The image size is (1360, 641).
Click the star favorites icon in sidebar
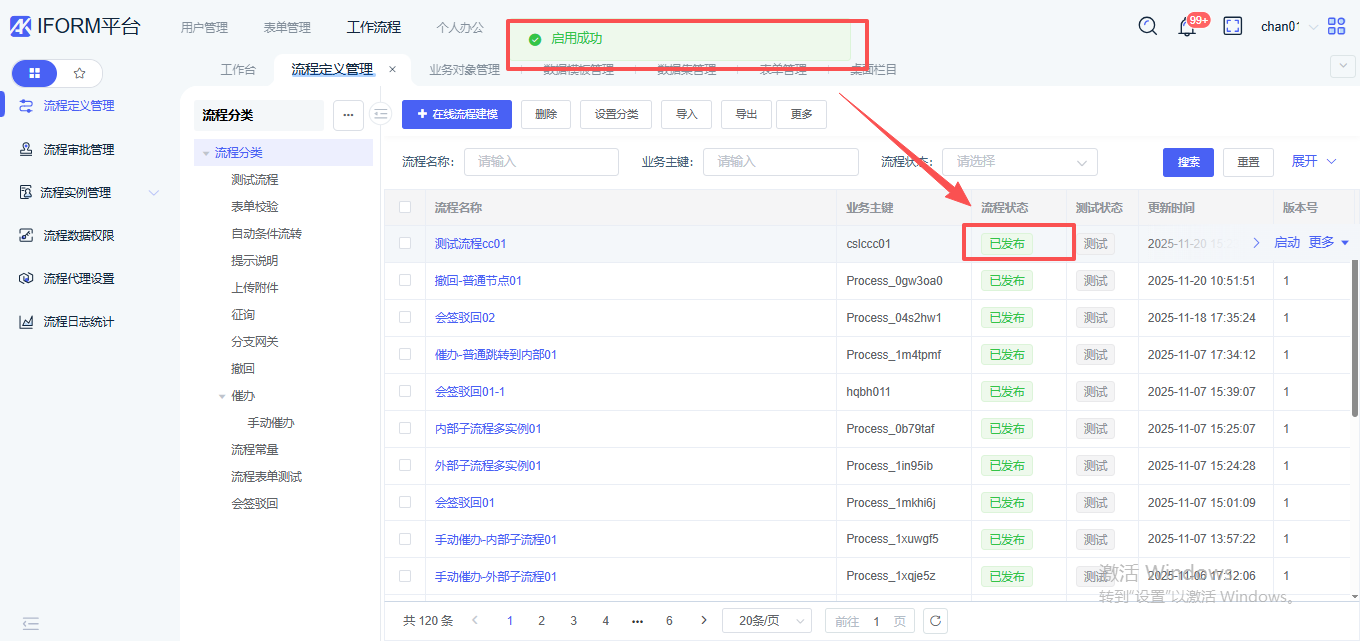pyautogui.click(x=80, y=73)
